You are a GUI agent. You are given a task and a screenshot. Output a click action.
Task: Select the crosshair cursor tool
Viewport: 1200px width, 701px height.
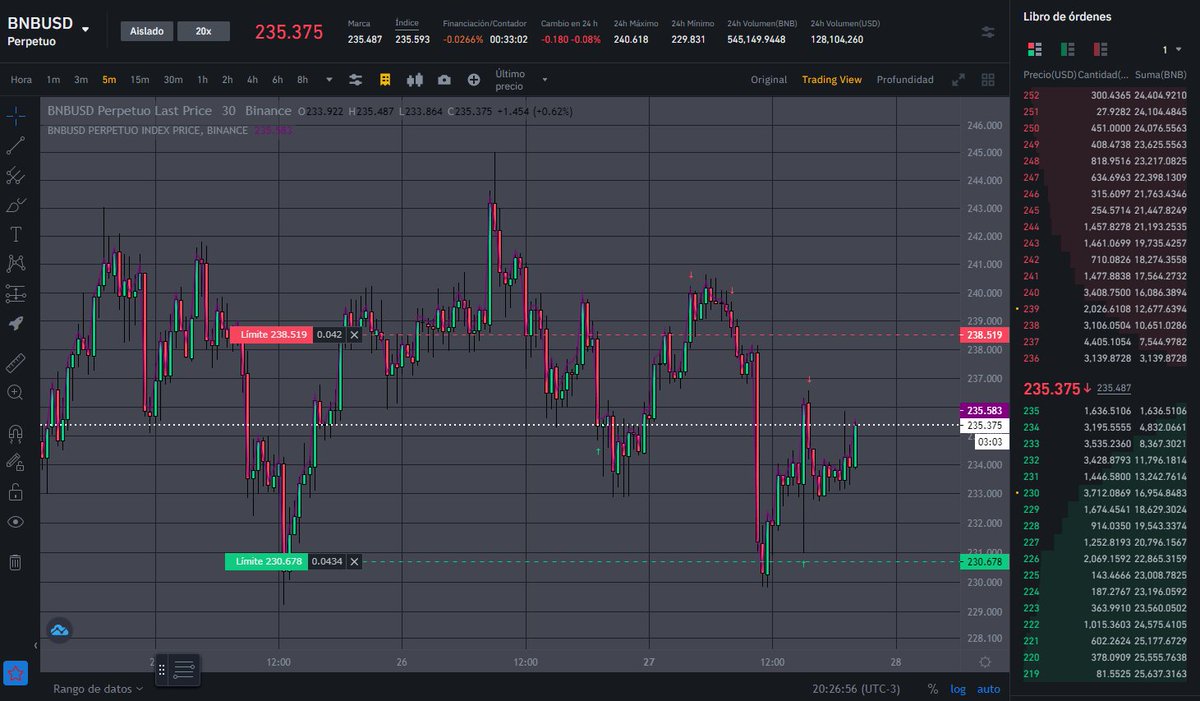coord(15,116)
